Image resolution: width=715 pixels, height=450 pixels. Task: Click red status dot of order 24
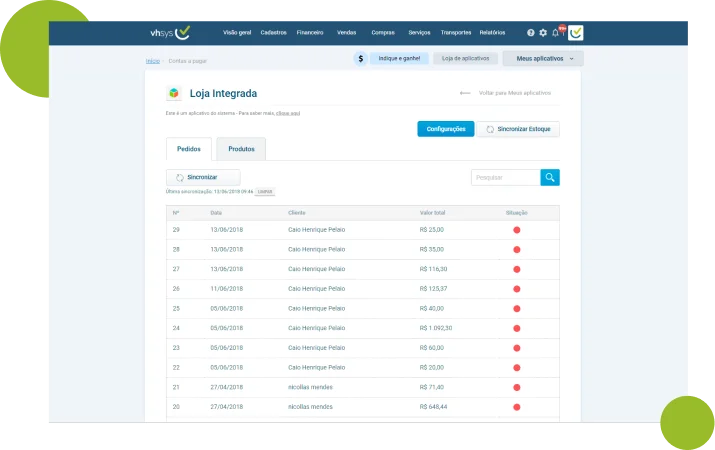(x=517, y=328)
